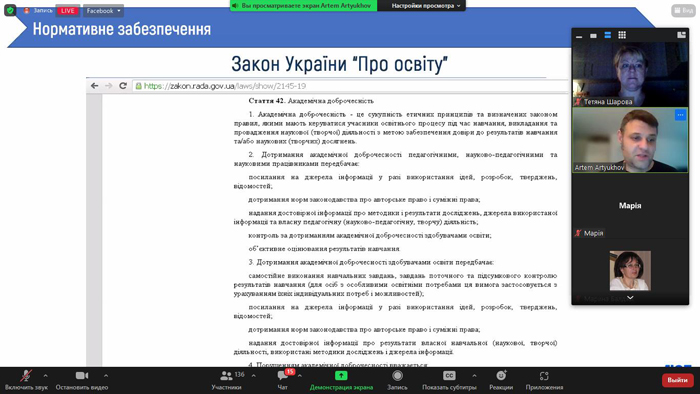
Task: Select the profile photo participant tile
Action: 630,270
